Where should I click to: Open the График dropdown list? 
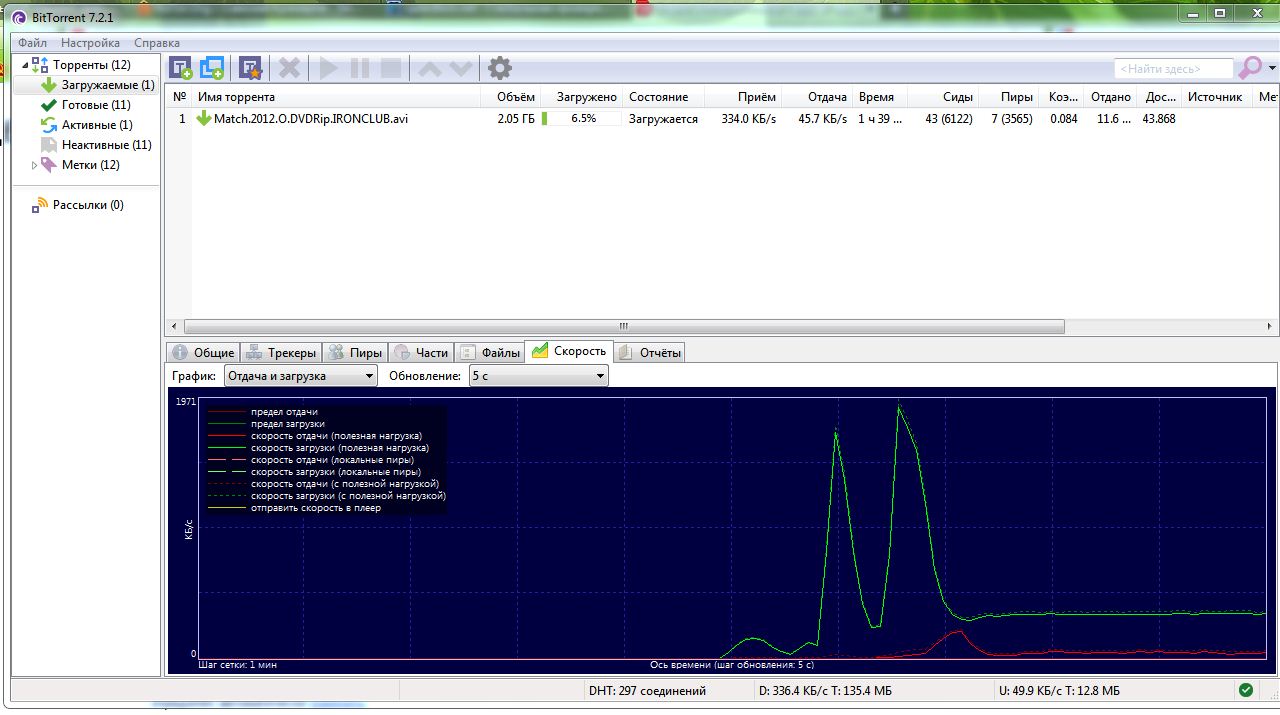300,376
